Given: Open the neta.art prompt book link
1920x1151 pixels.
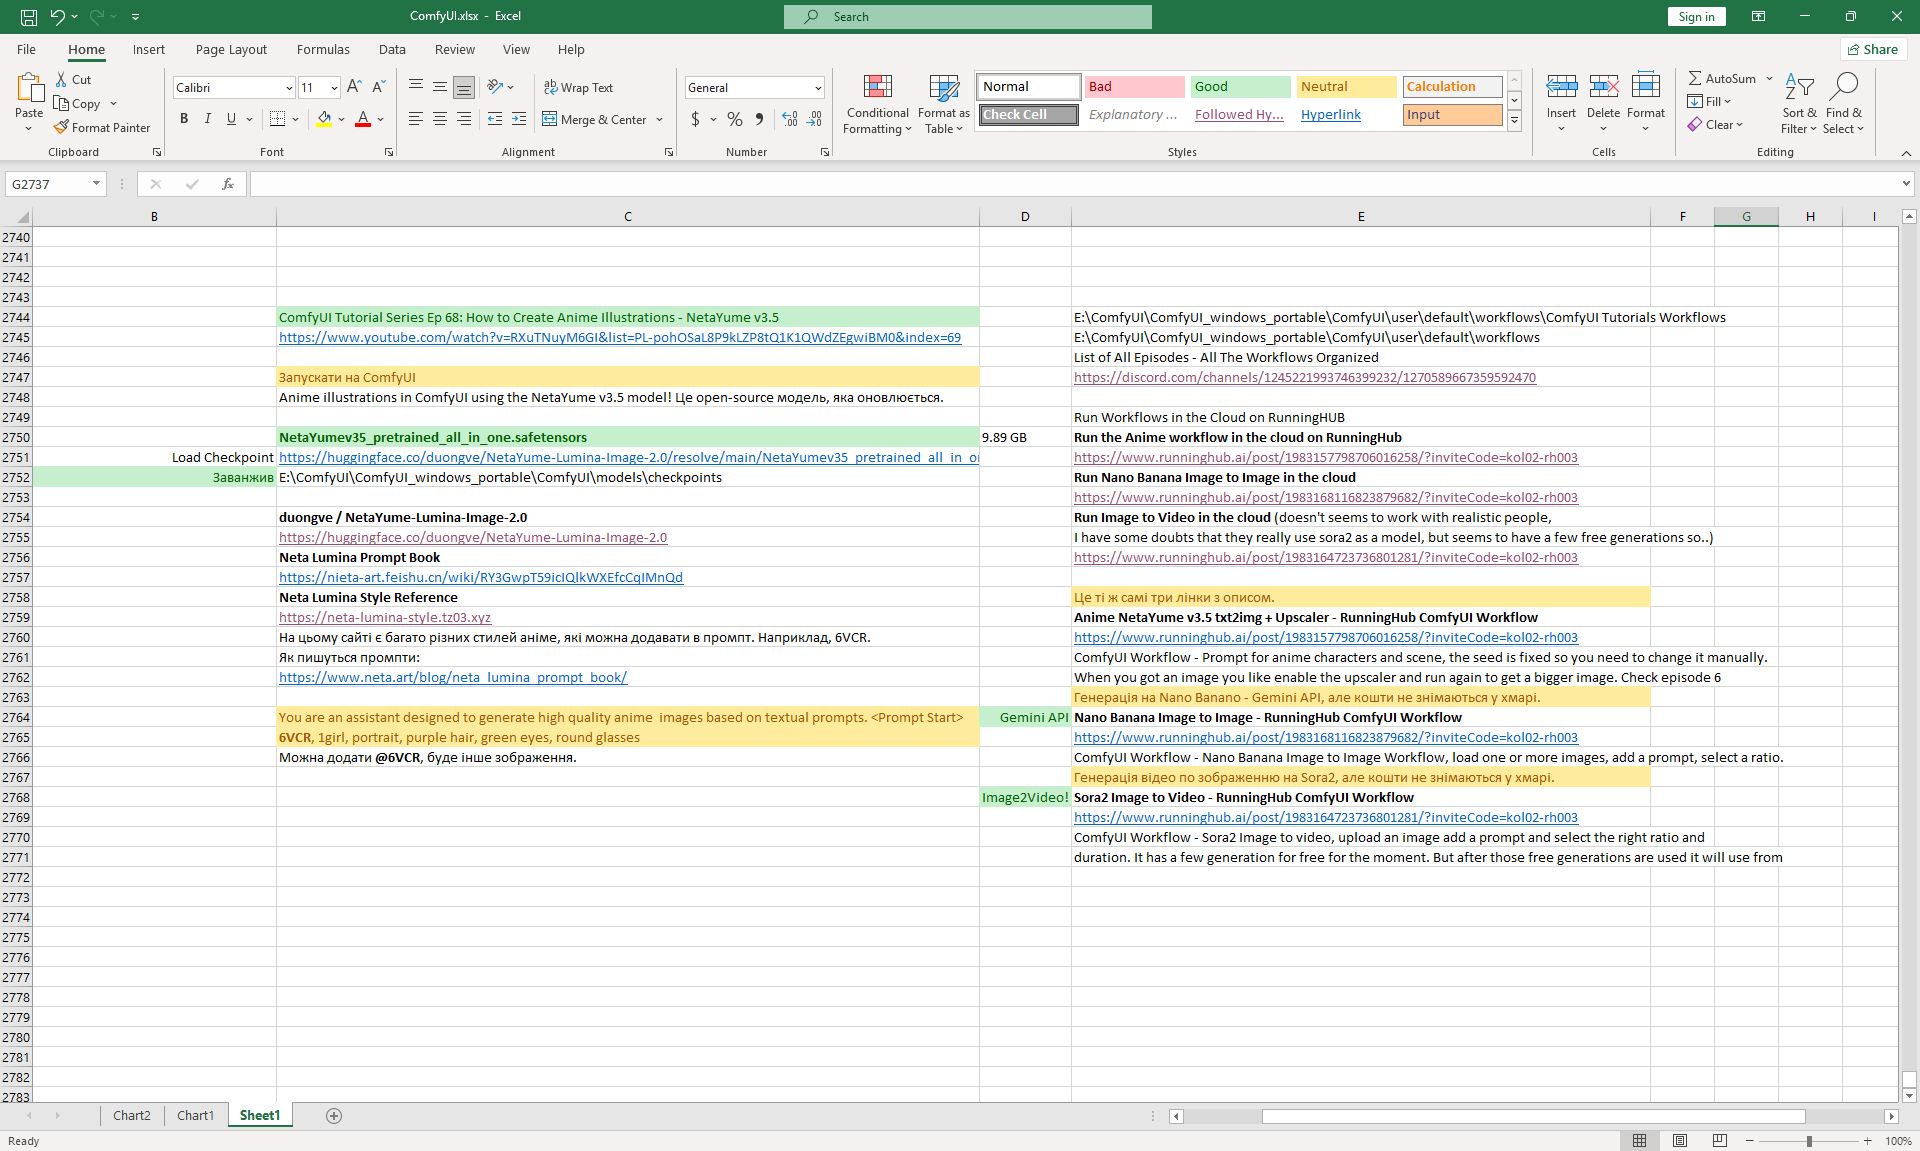Looking at the screenshot, I should pos(452,677).
